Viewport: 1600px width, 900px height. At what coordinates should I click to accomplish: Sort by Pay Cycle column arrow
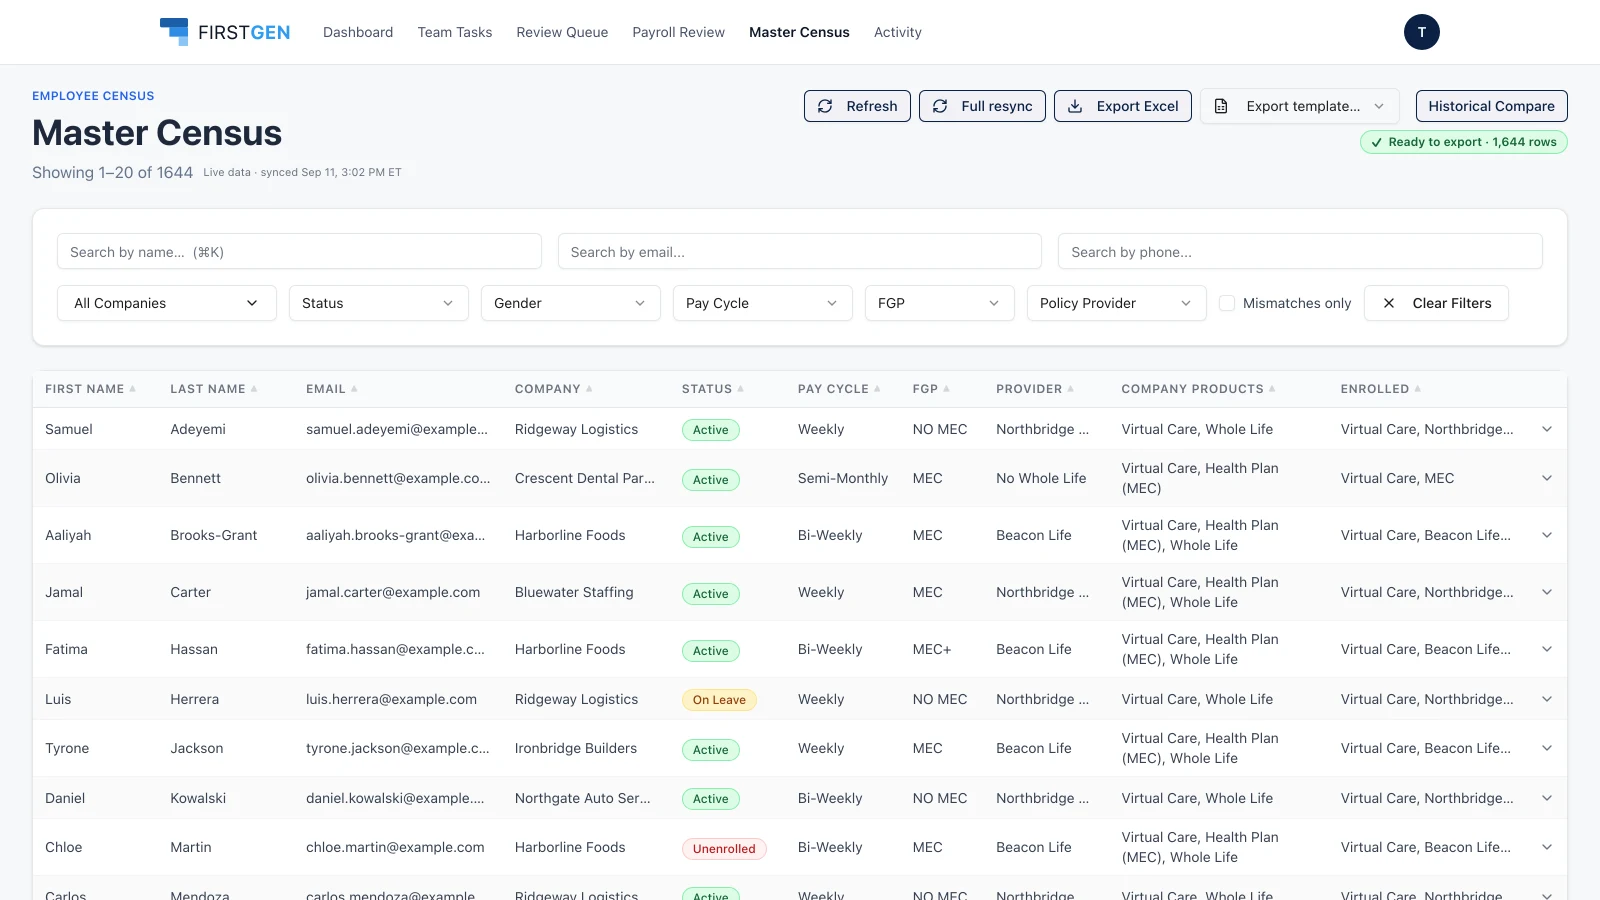tap(877, 389)
